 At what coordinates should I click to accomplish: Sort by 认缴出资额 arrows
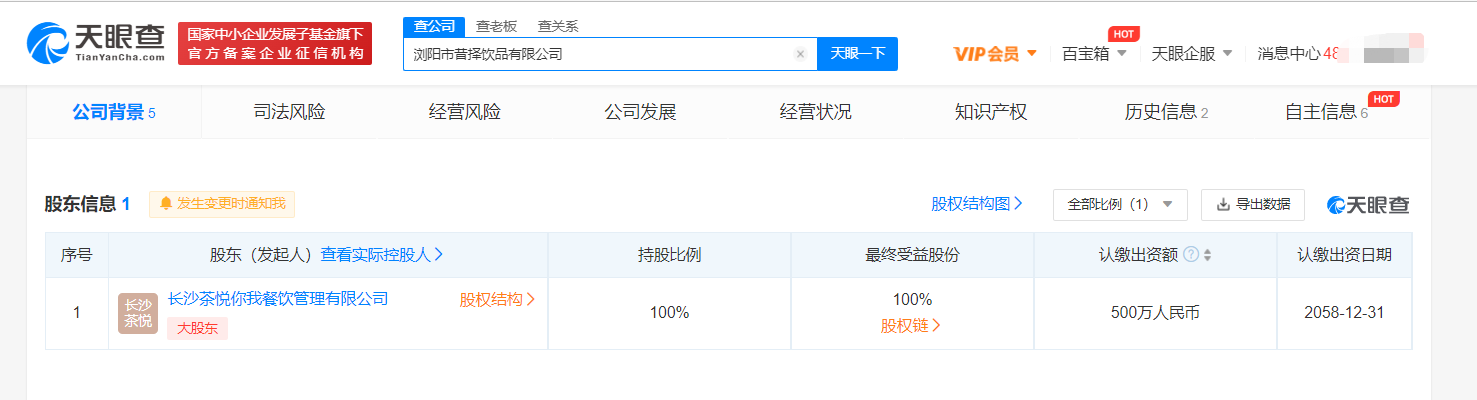tap(1207, 255)
